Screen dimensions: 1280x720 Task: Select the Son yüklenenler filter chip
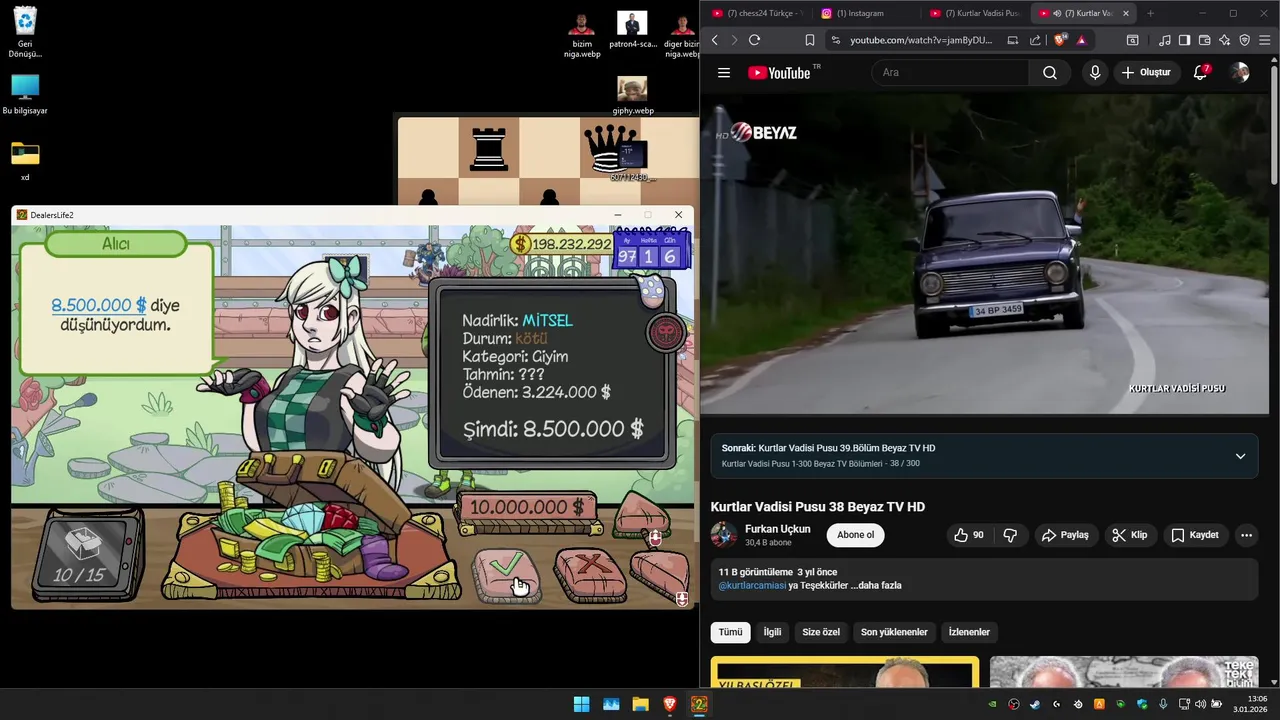click(894, 632)
